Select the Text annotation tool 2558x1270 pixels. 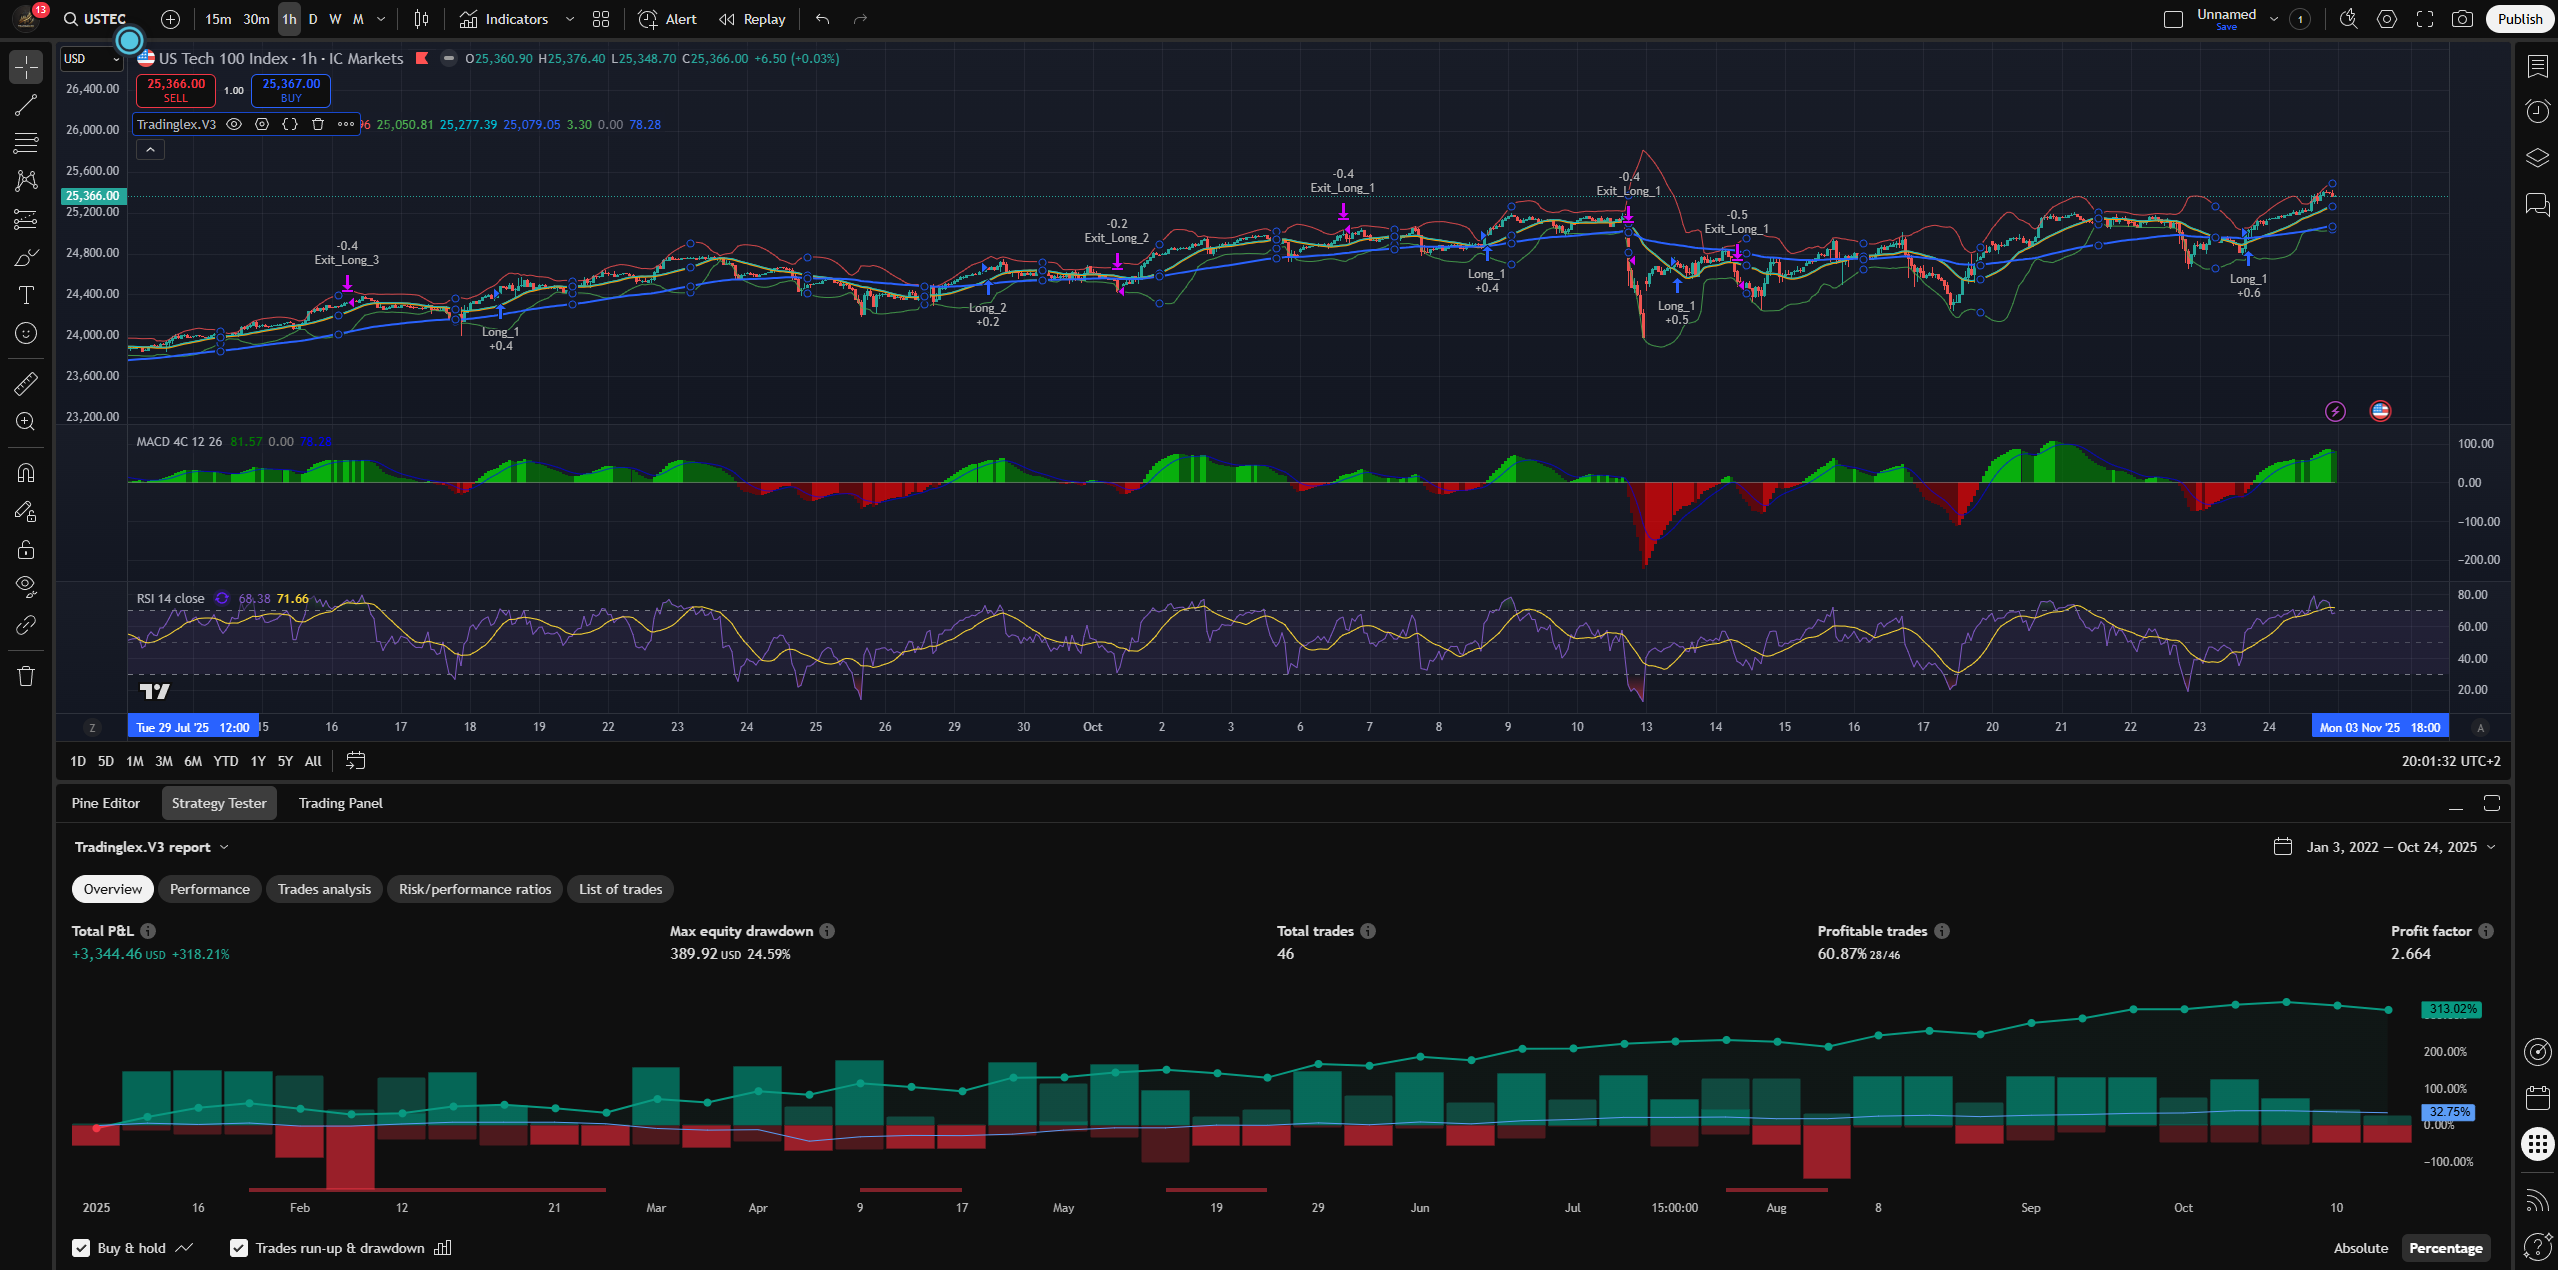point(25,295)
